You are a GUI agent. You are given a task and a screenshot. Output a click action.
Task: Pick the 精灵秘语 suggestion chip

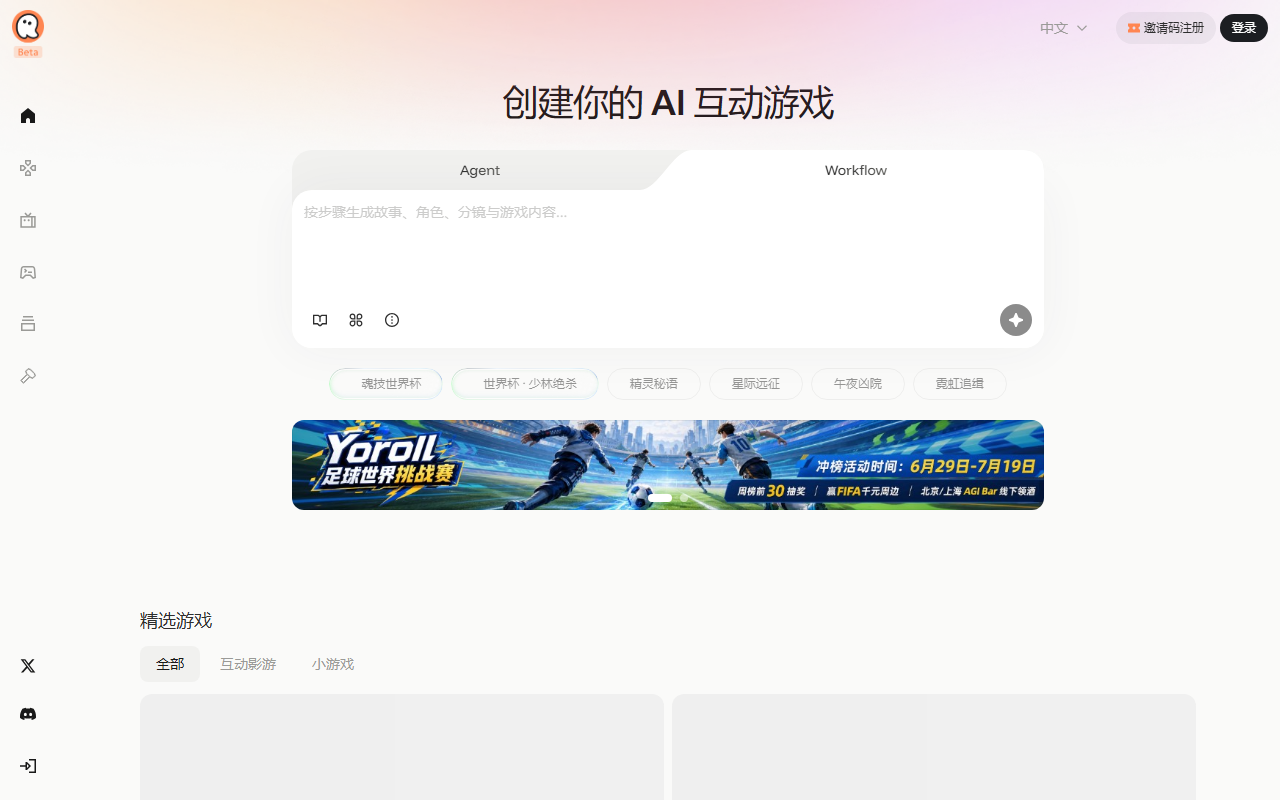point(654,384)
